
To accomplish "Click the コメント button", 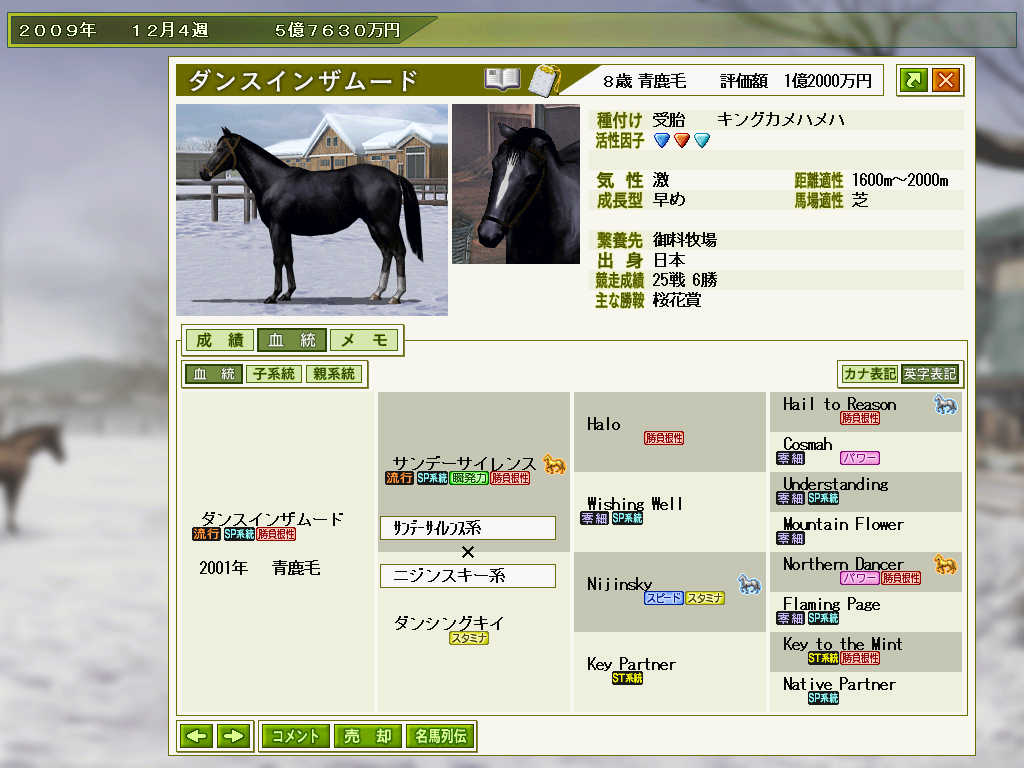I will (295, 736).
